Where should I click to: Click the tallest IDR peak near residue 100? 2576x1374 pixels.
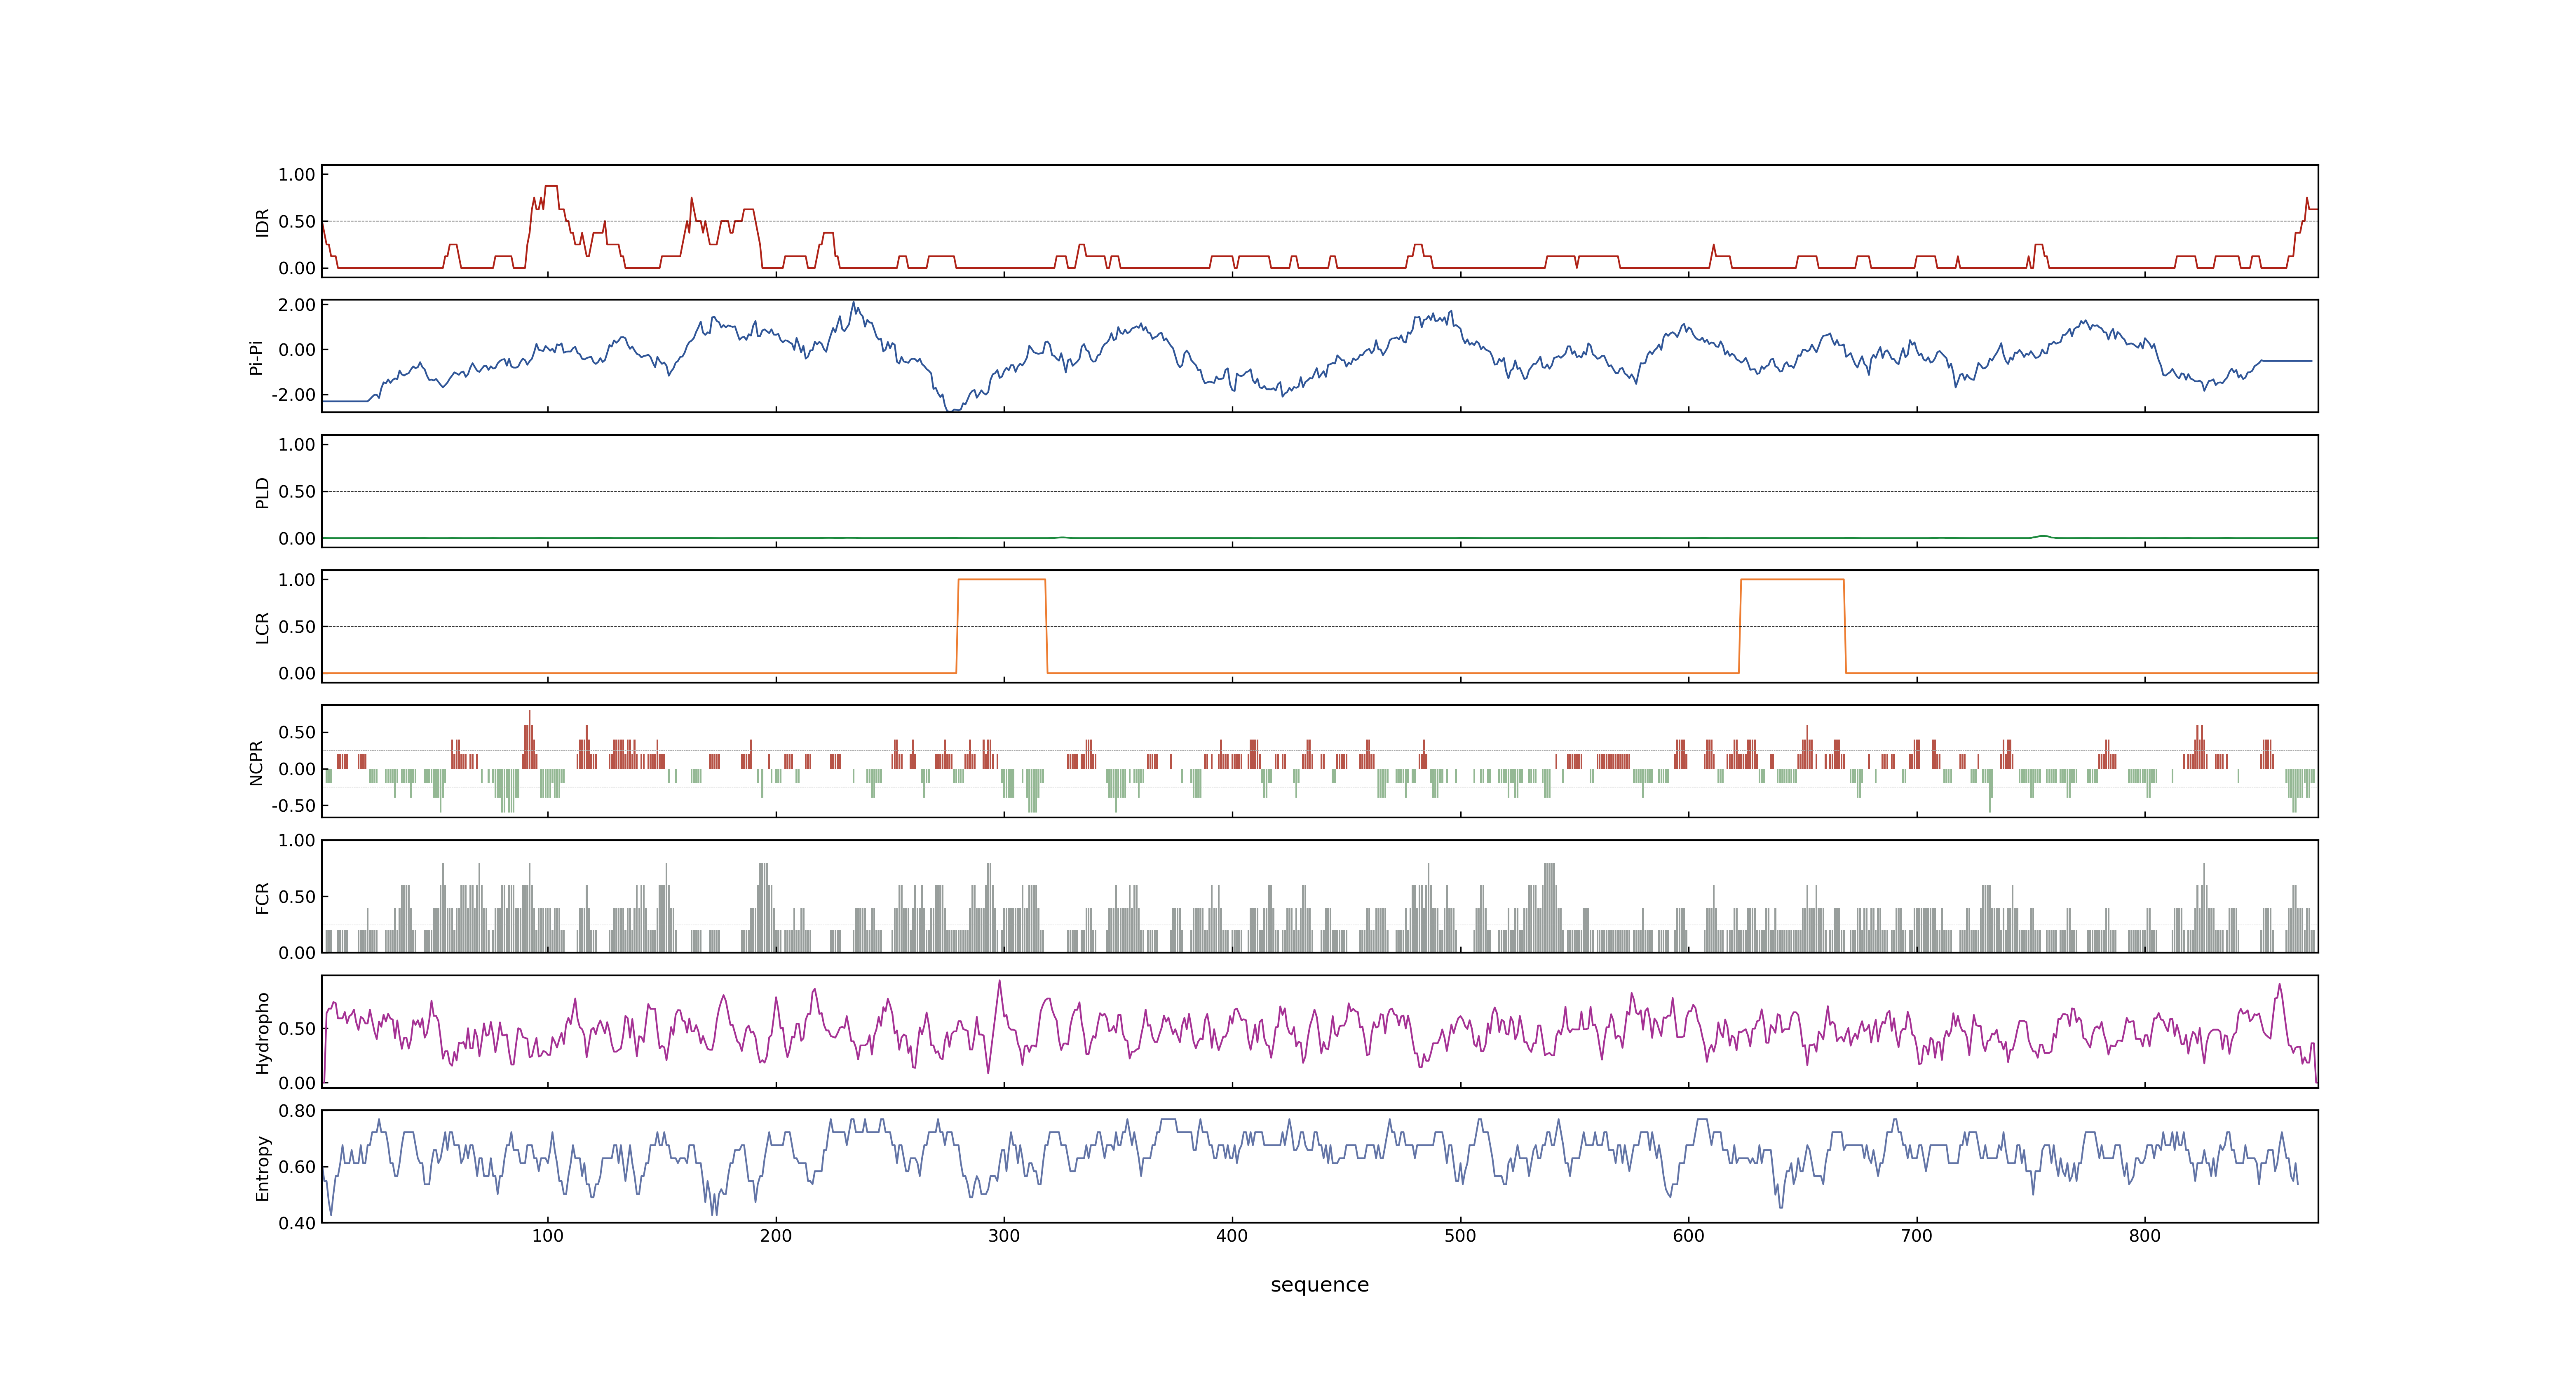[x=551, y=186]
